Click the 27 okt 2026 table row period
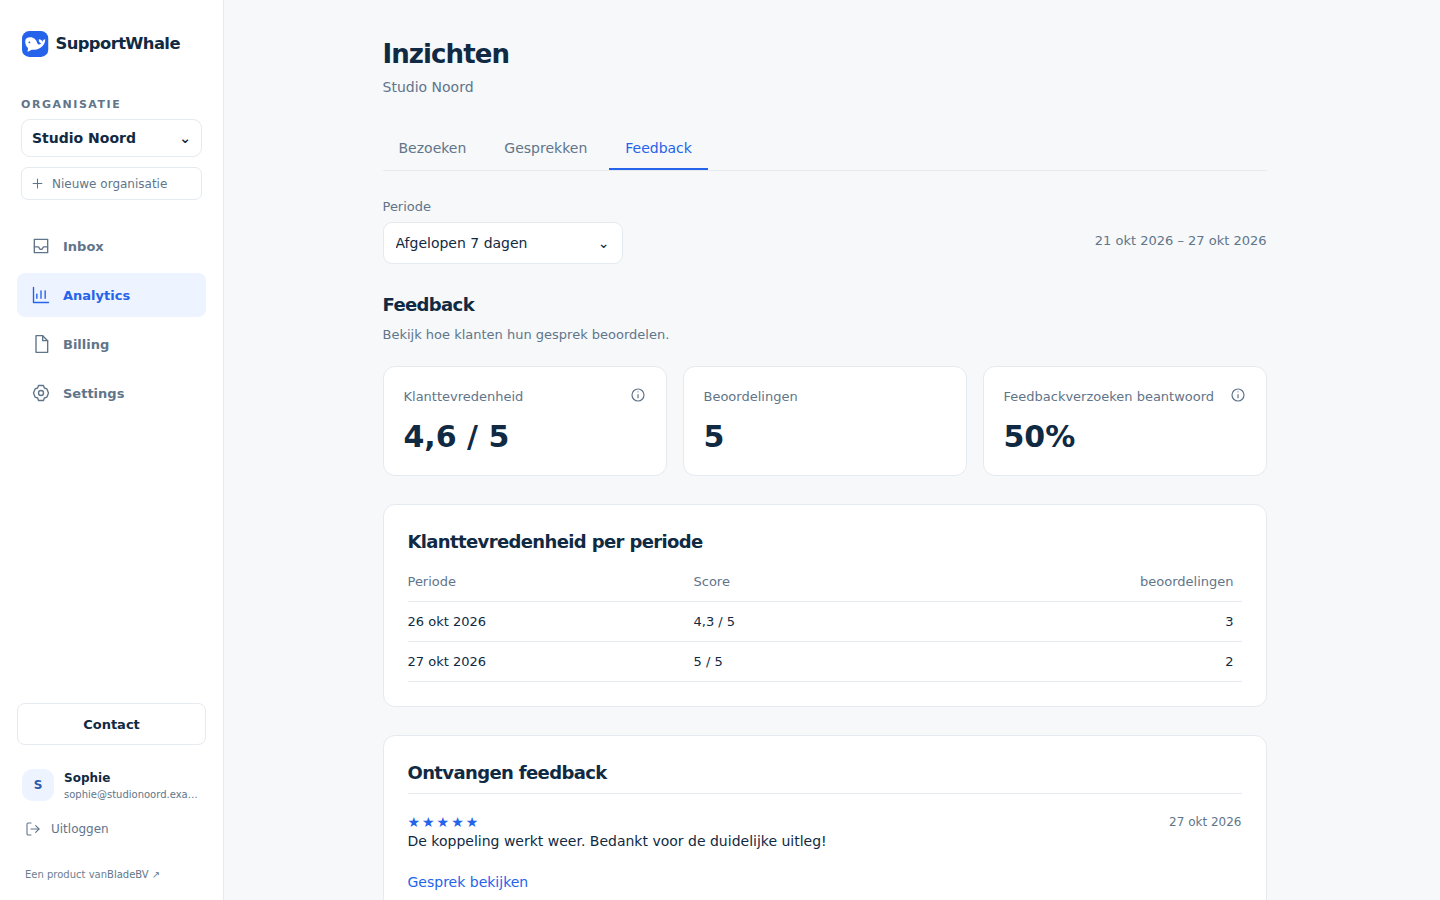This screenshot has width=1440, height=900. click(447, 662)
